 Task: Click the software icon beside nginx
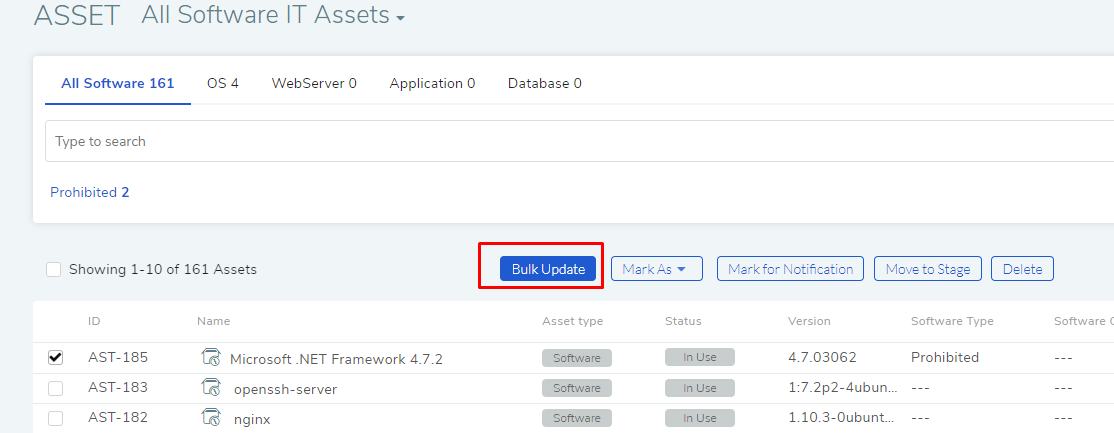211,417
